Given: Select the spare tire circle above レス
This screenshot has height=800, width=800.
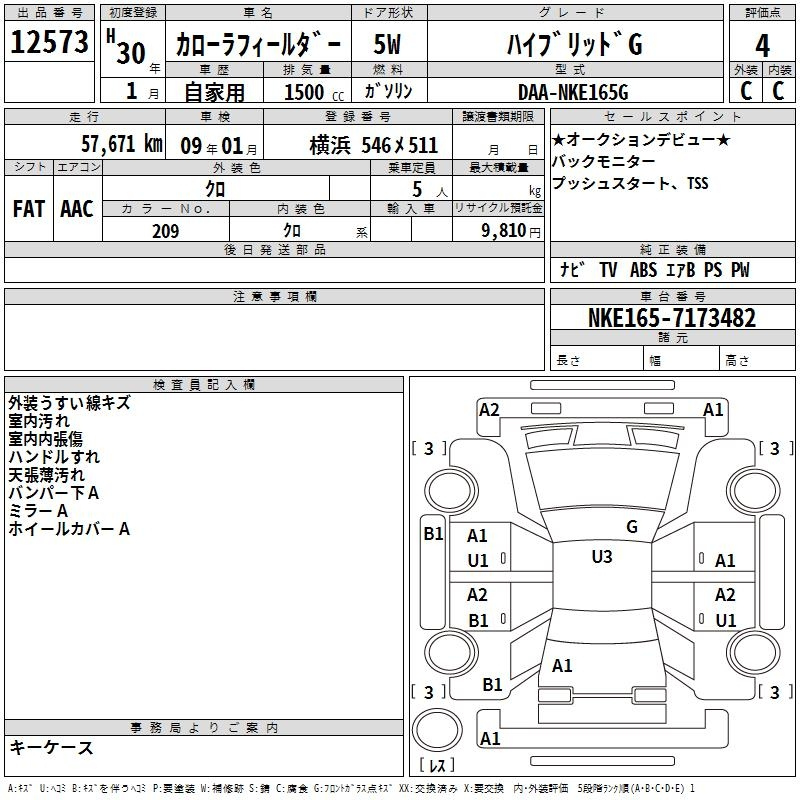Looking at the screenshot, I should click(437, 729).
